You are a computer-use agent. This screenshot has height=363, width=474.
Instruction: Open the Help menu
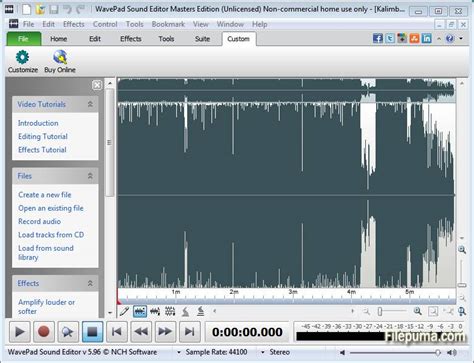pos(259,24)
